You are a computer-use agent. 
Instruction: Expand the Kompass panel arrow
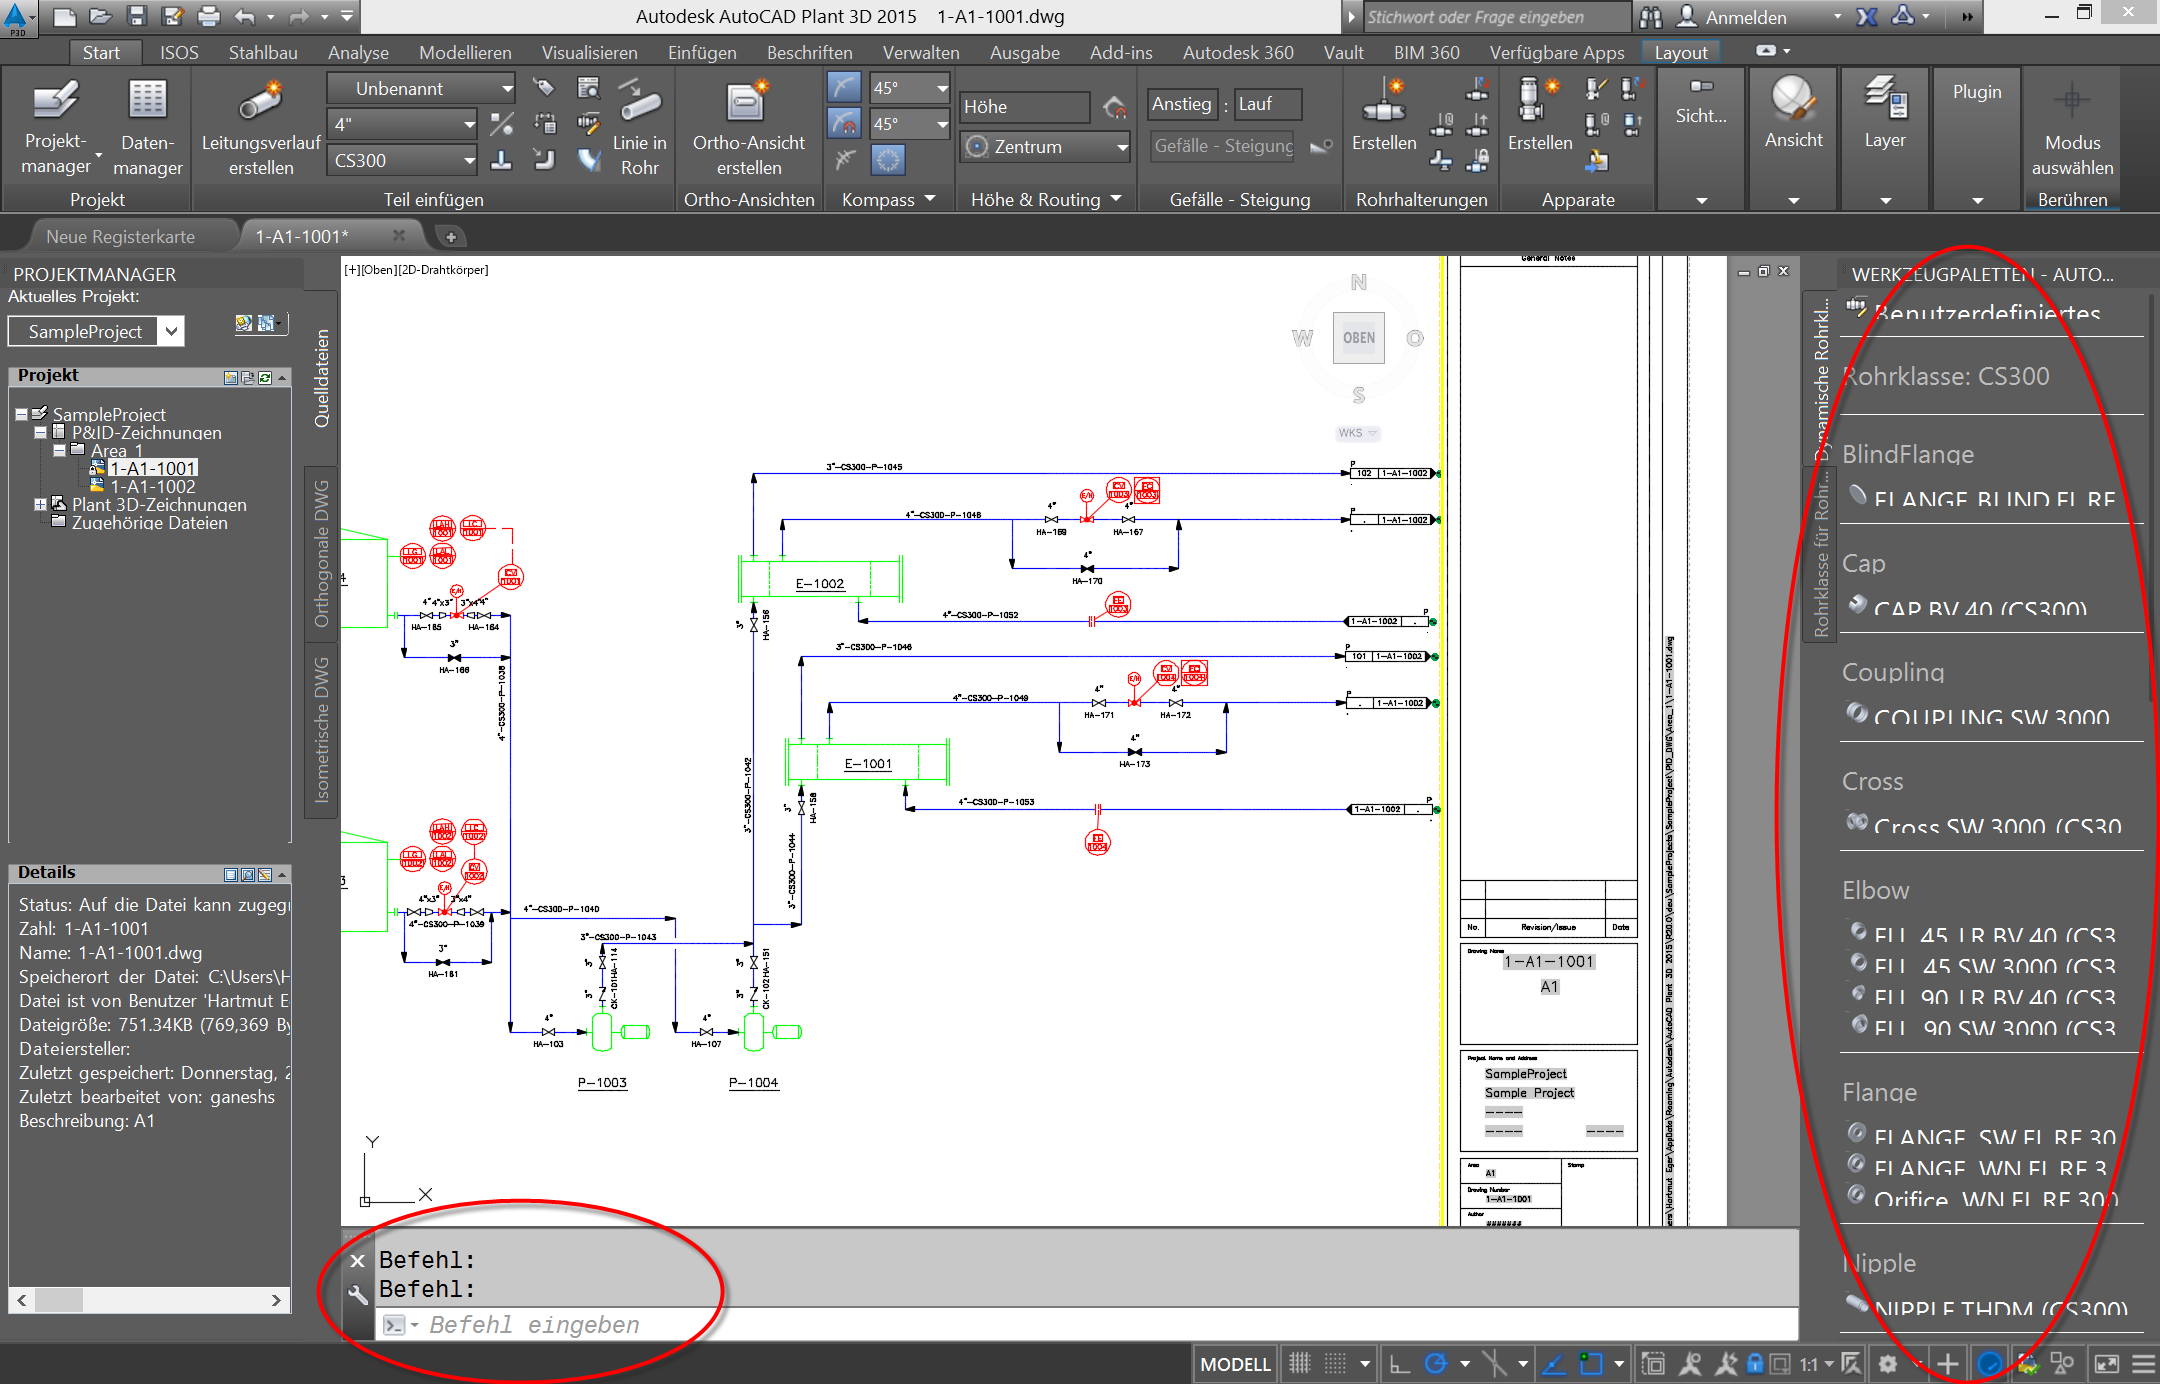(930, 198)
